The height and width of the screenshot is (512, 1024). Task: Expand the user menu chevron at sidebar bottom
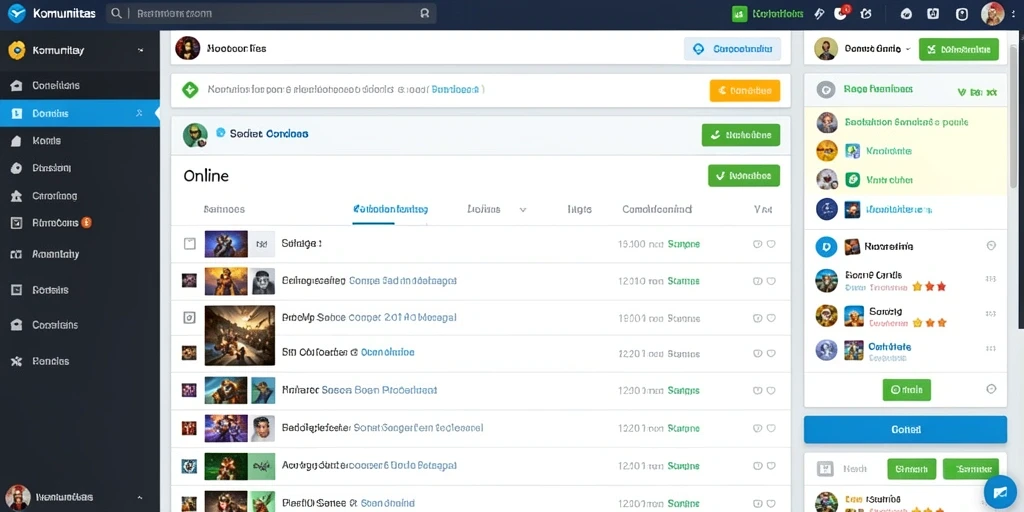pyautogui.click(x=139, y=497)
